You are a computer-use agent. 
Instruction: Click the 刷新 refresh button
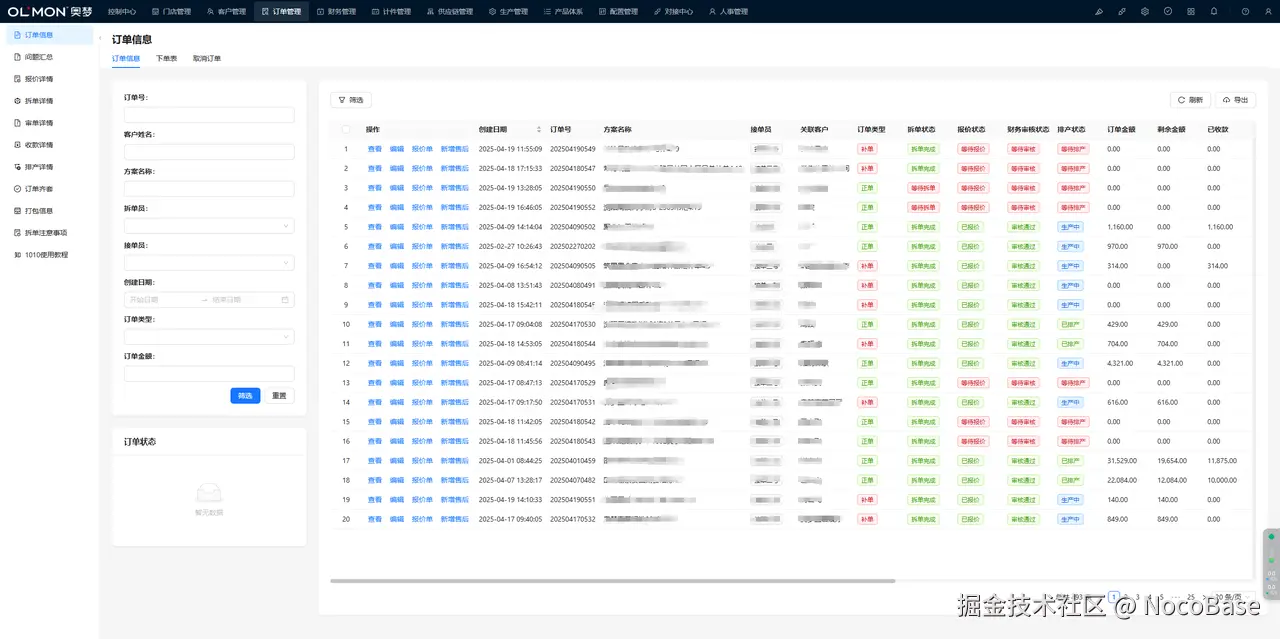point(1190,100)
